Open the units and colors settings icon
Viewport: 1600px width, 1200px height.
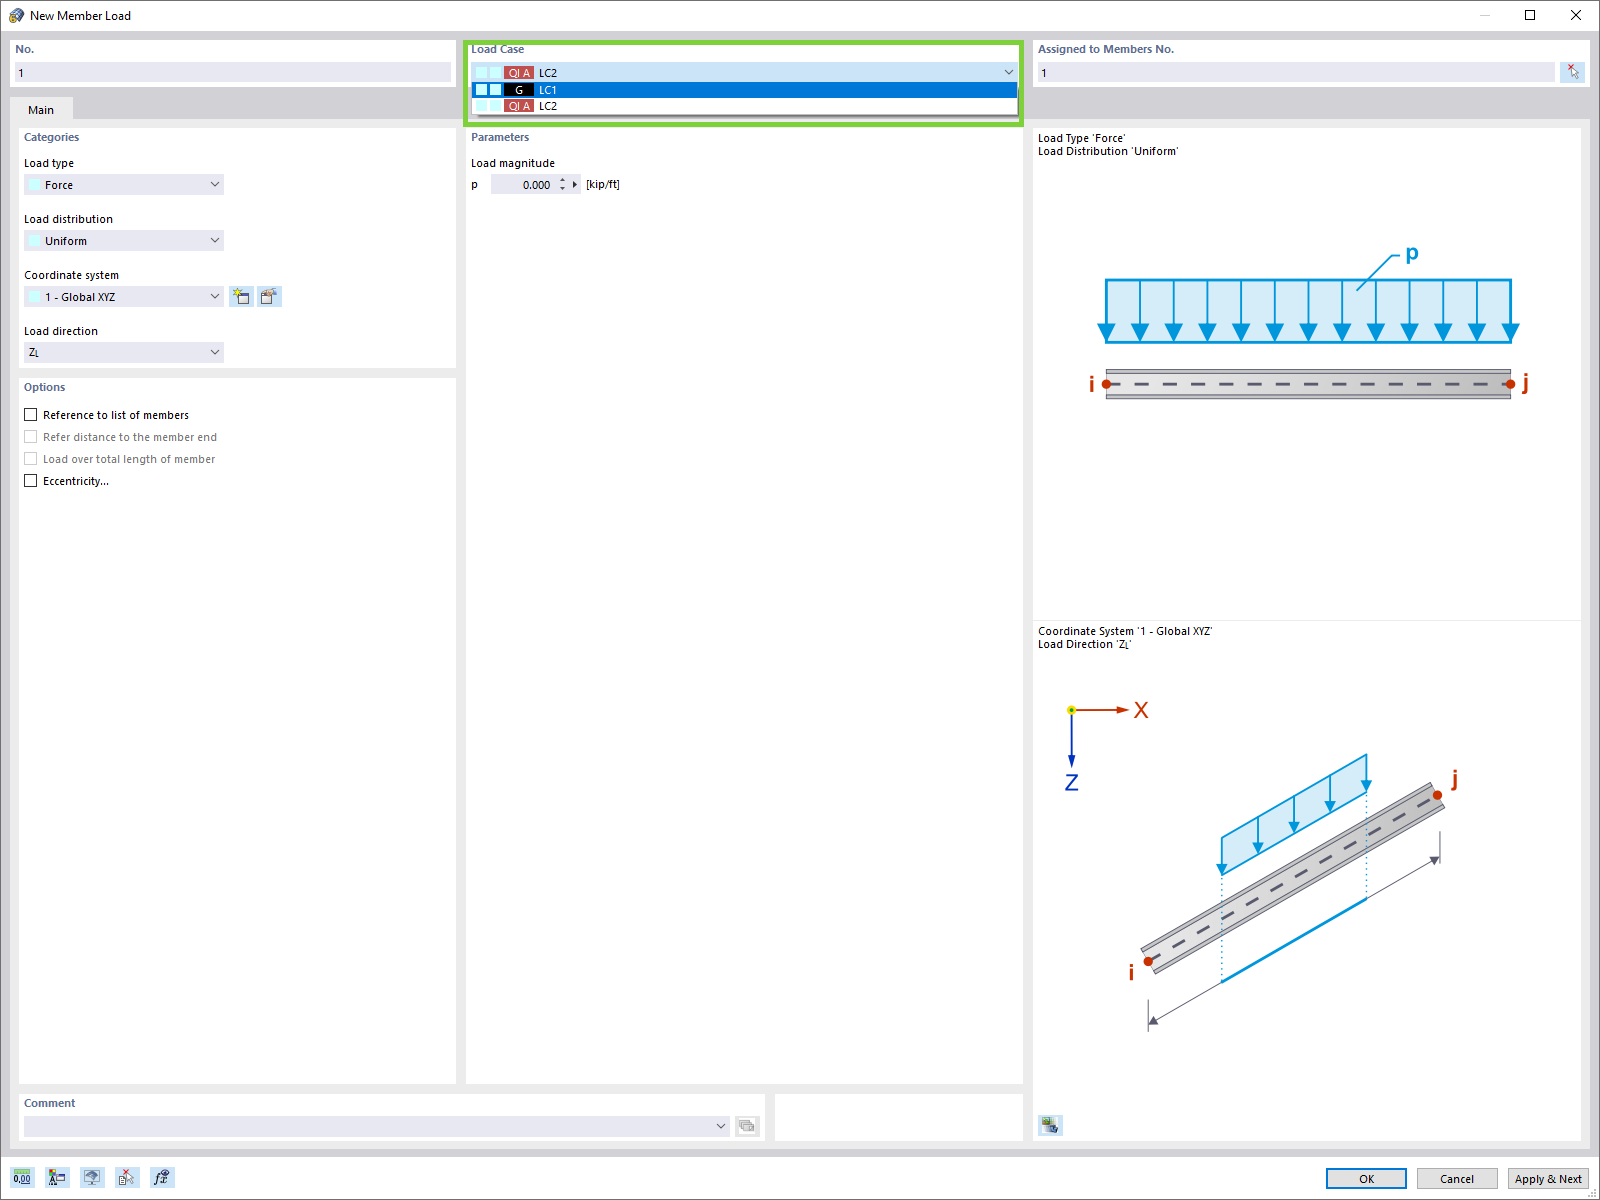point(56,1177)
